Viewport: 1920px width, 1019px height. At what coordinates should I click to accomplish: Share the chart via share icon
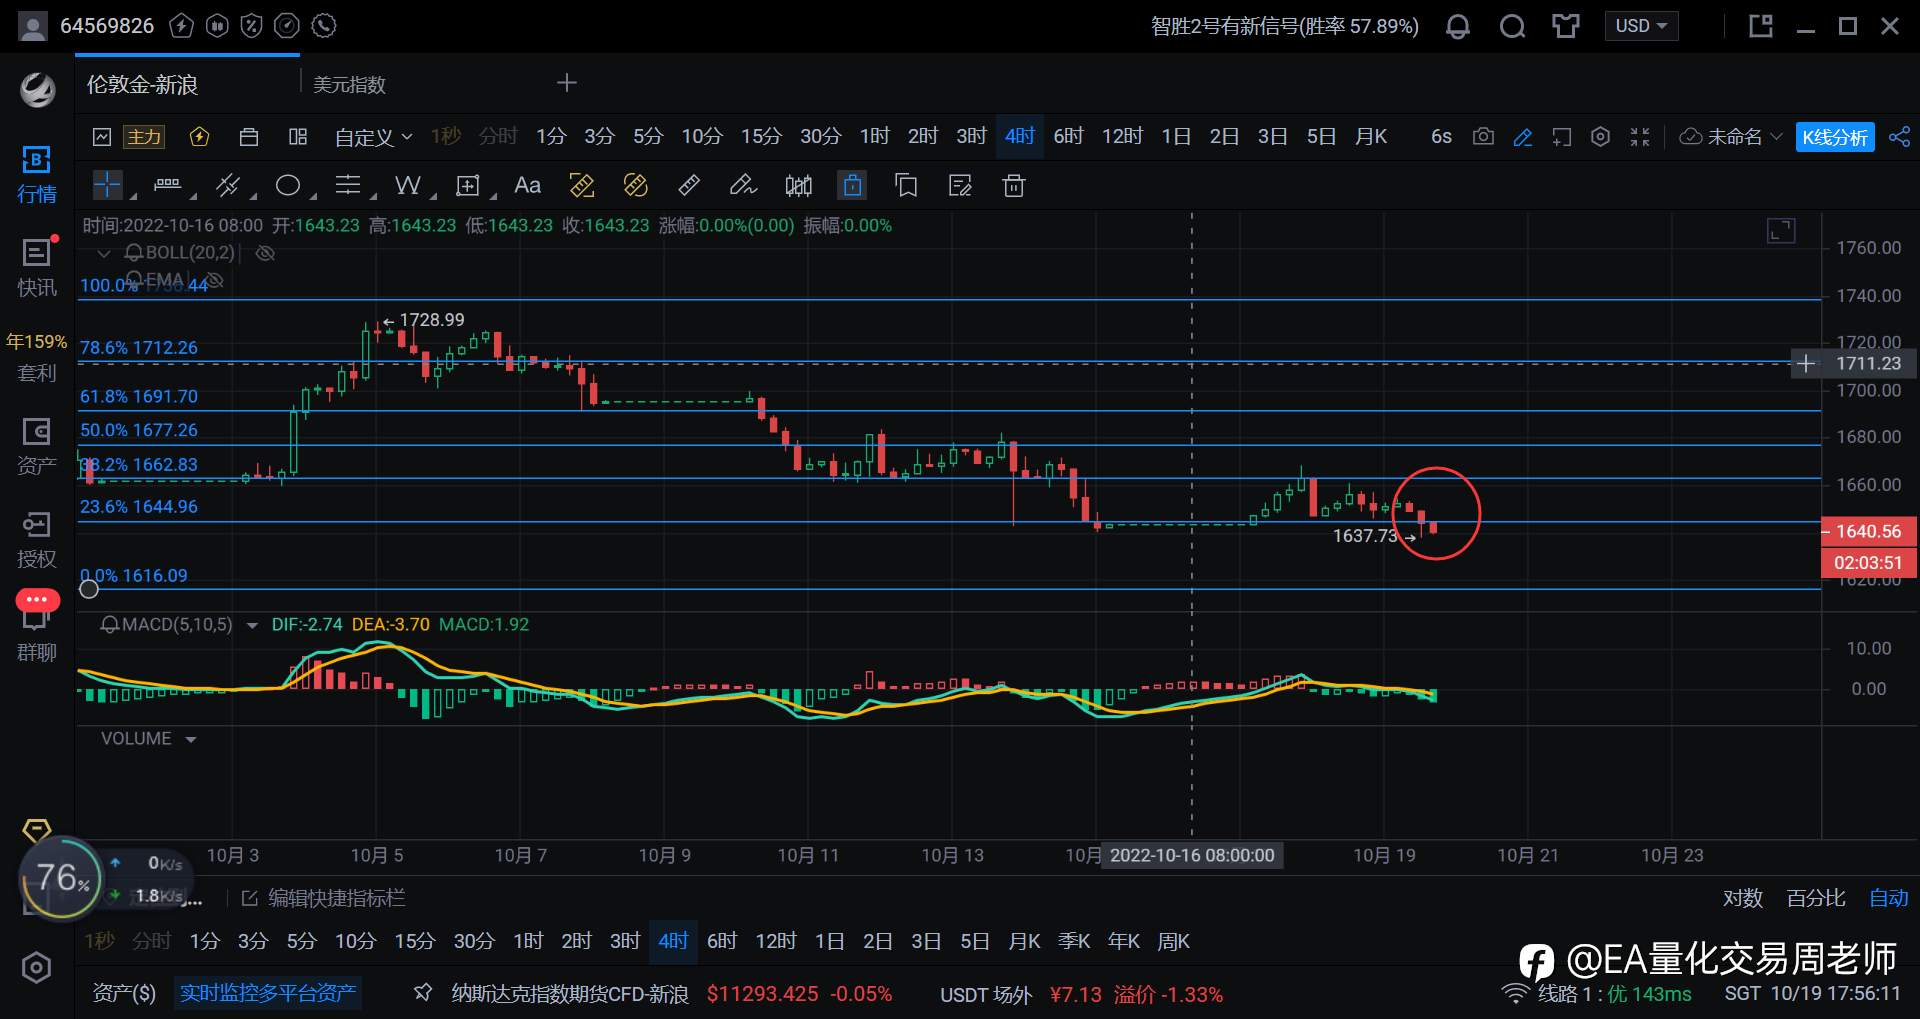(x=1899, y=137)
